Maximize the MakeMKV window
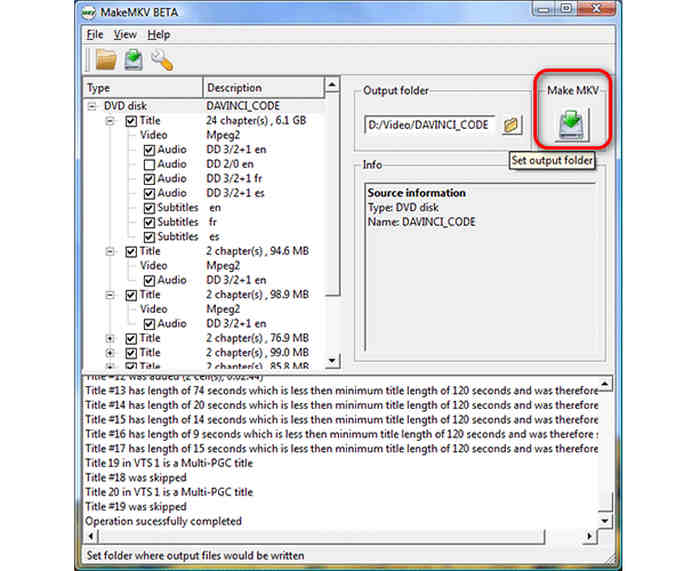 pos(566,8)
